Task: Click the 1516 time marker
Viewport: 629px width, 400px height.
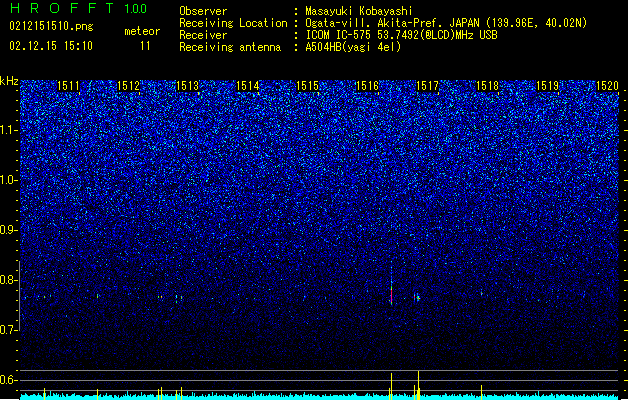Action: click(x=367, y=85)
